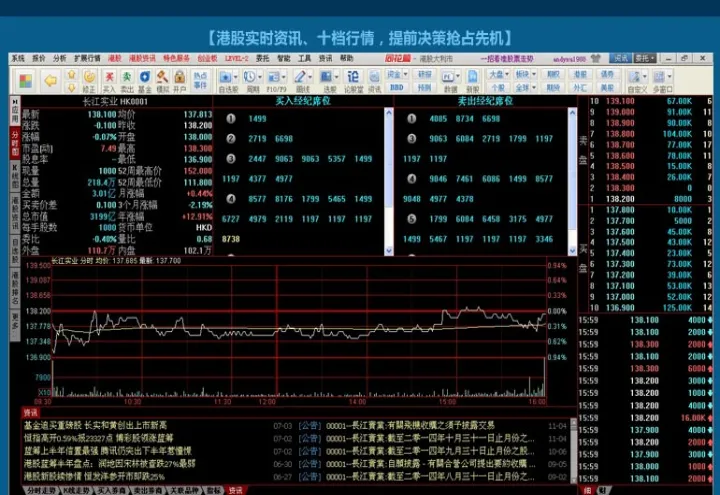Expand the 自选股 dropdown arrow
720x495 pixels.
coord(236,77)
